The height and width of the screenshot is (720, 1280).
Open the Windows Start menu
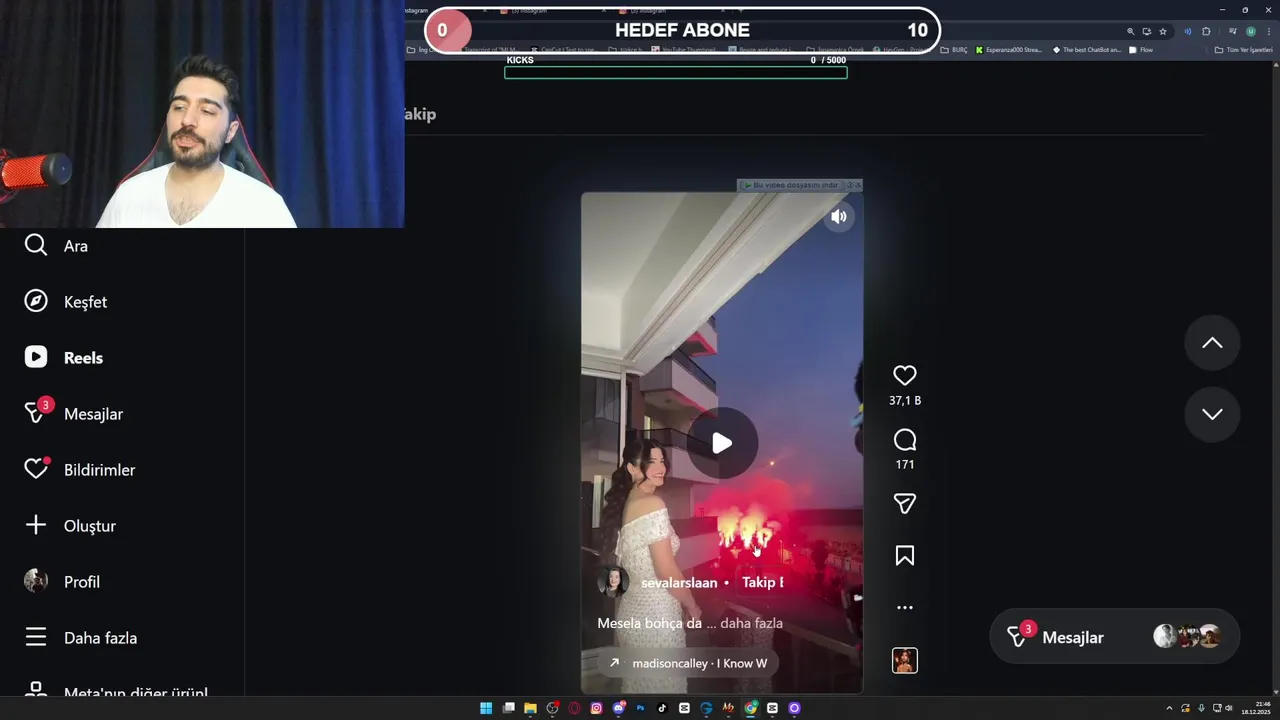click(486, 708)
